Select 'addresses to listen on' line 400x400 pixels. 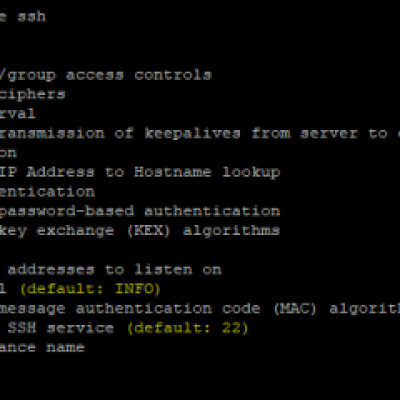pyautogui.click(x=114, y=270)
